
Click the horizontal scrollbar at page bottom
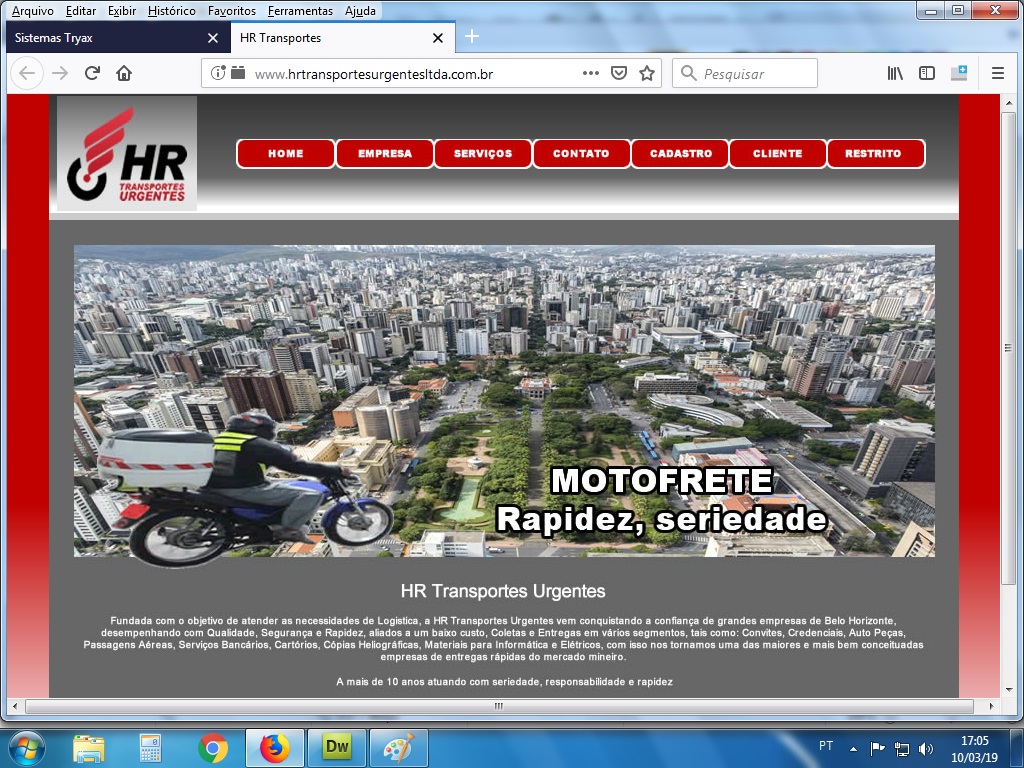click(498, 706)
